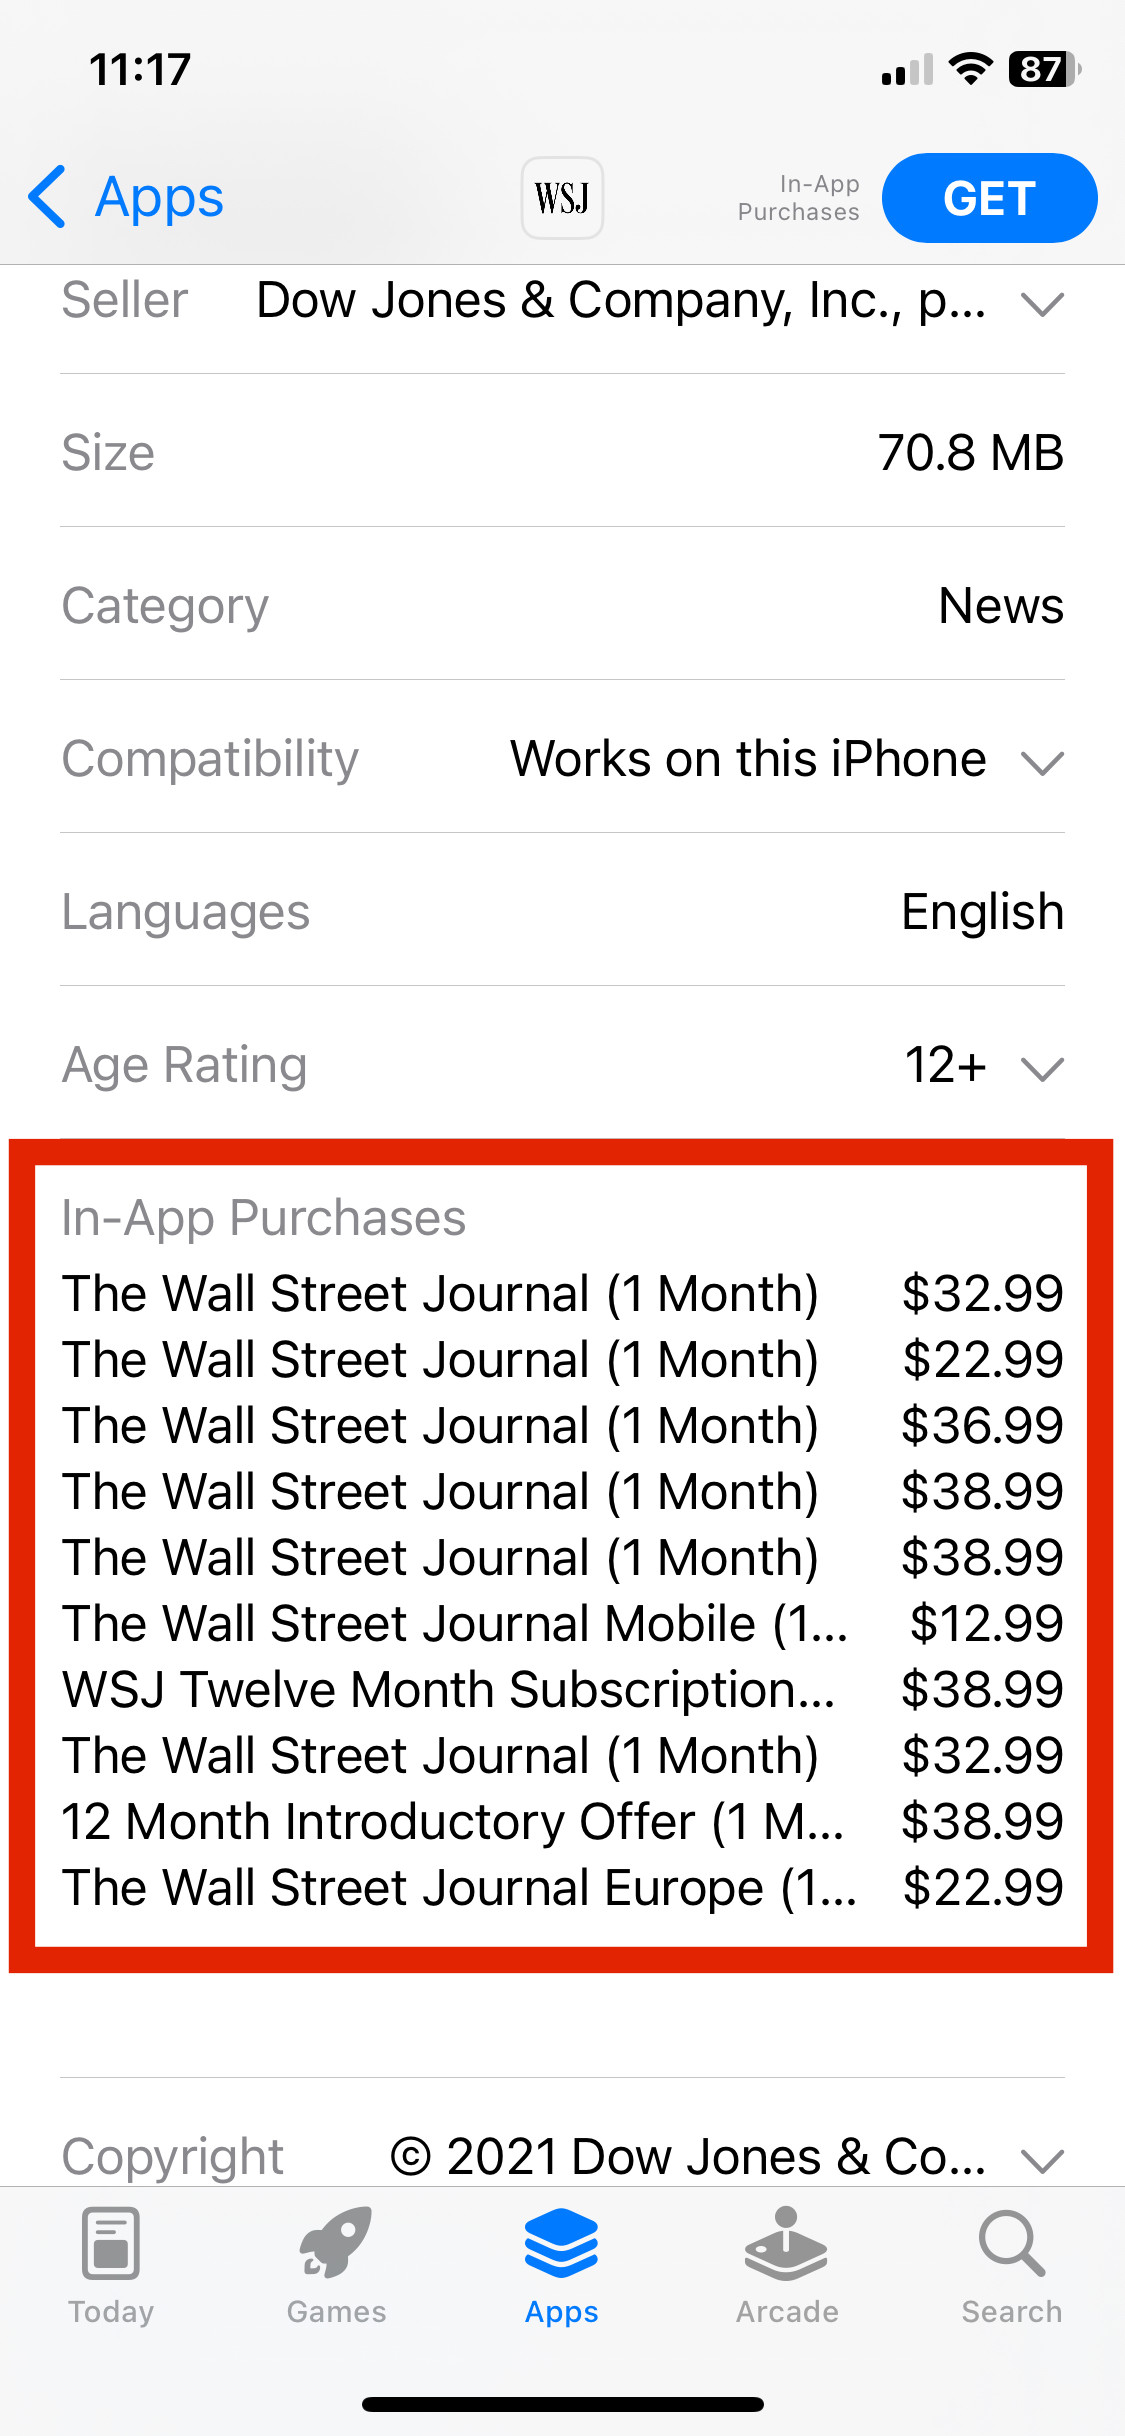Image resolution: width=1125 pixels, height=2436 pixels.
Task: Tap the battery indicator in status bar
Action: [x=1045, y=69]
